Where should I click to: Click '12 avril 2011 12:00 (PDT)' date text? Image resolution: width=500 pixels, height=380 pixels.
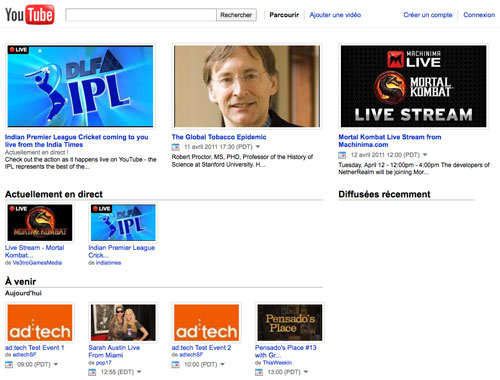point(385,155)
